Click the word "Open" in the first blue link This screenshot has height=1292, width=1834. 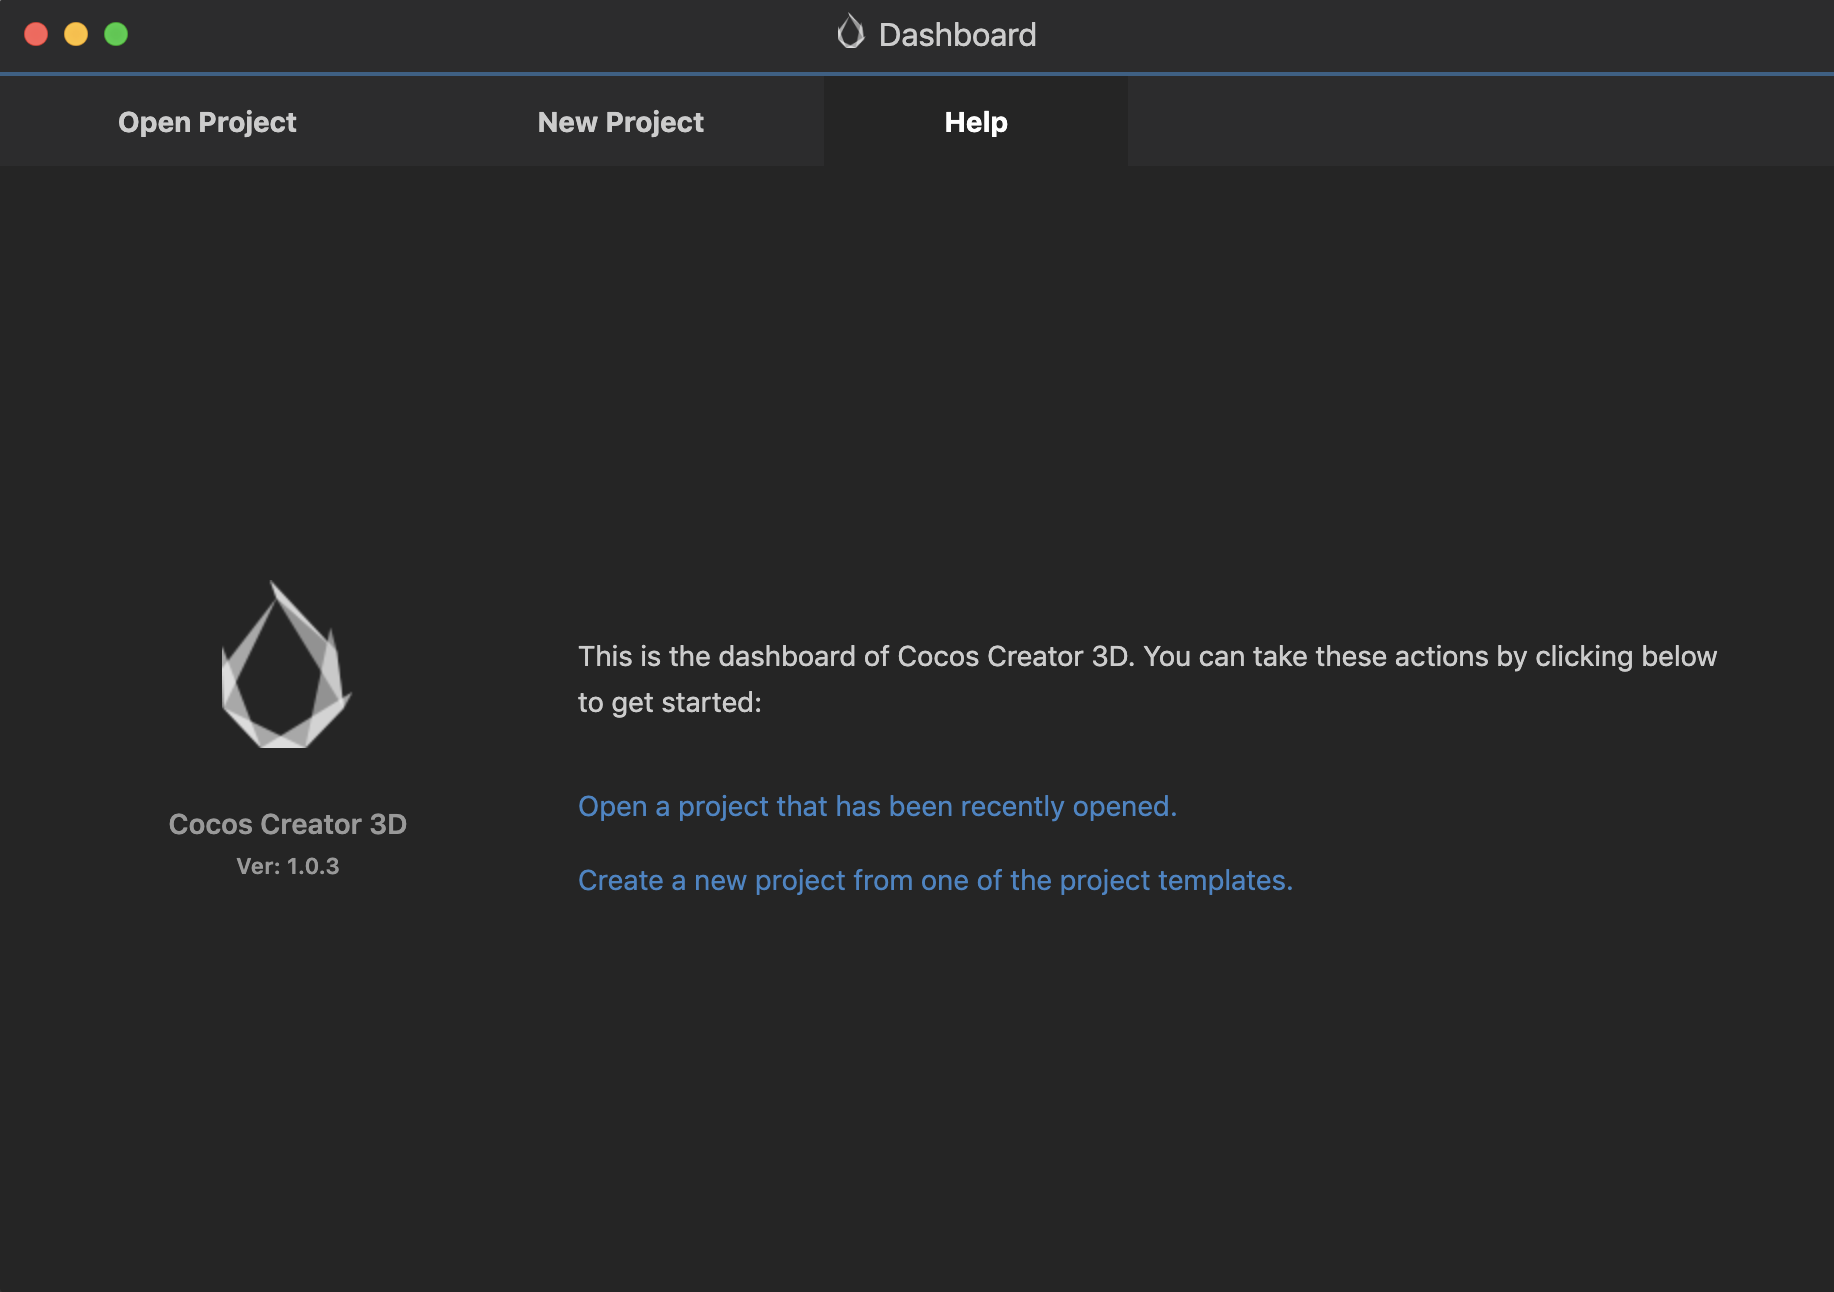pos(613,806)
